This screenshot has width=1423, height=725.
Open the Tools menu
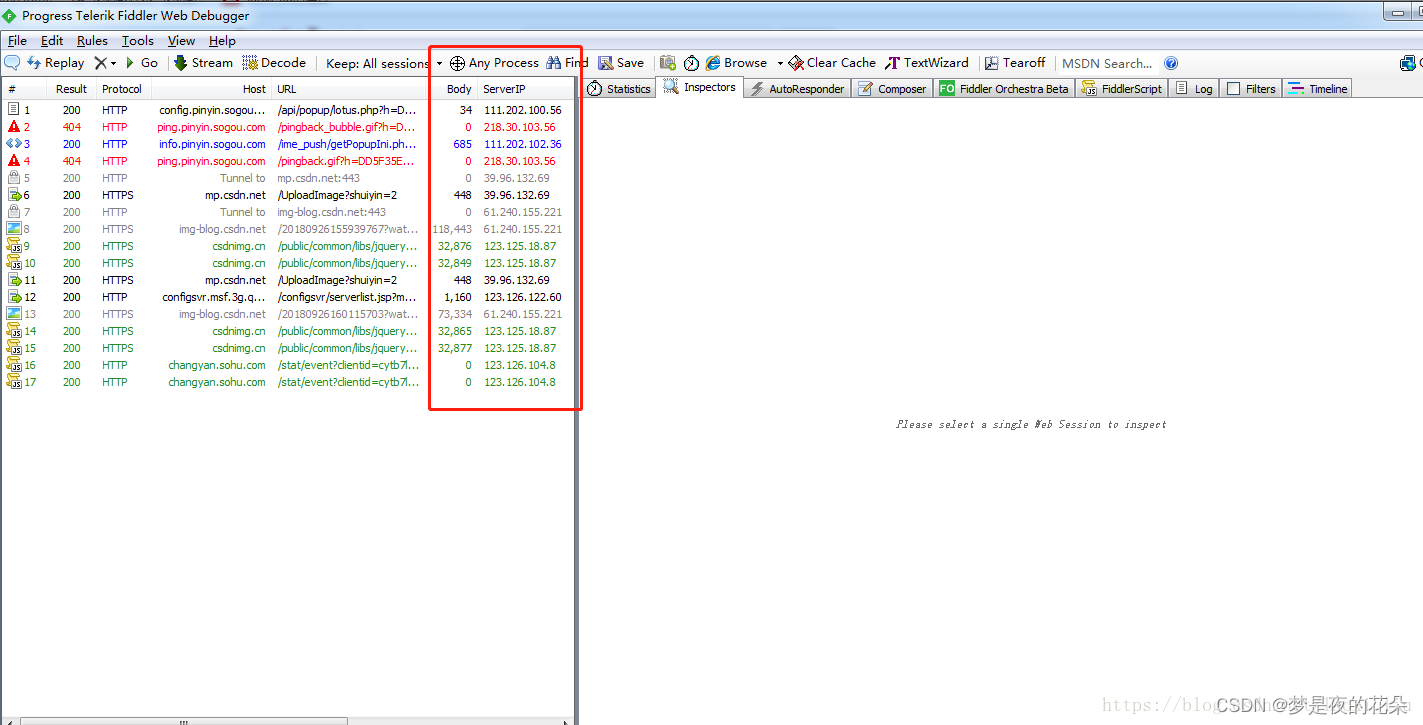tap(138, 41)
